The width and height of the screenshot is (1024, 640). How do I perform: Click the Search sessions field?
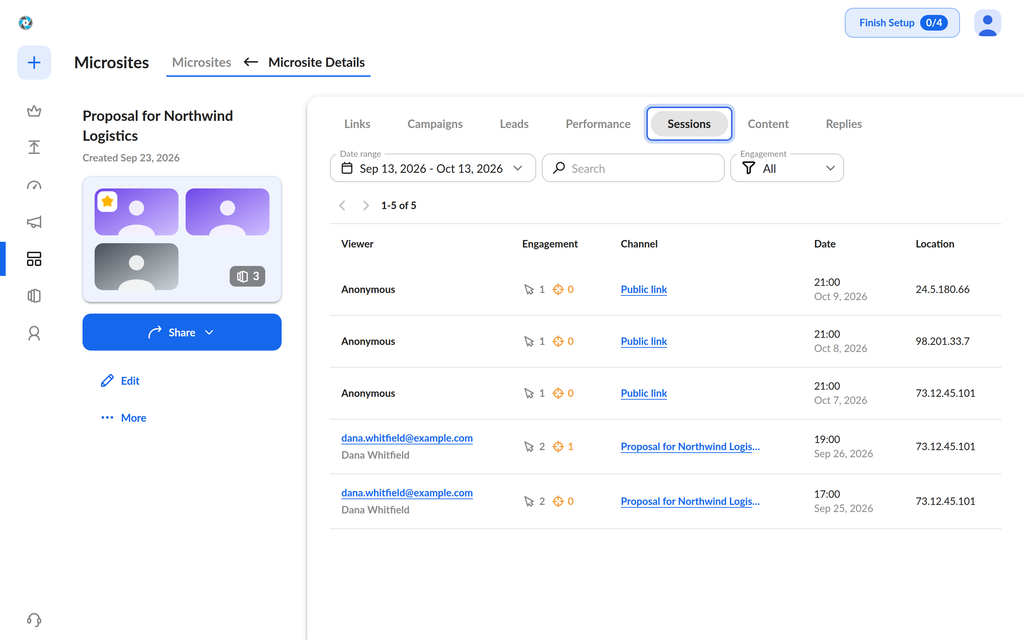pos(633,168)
